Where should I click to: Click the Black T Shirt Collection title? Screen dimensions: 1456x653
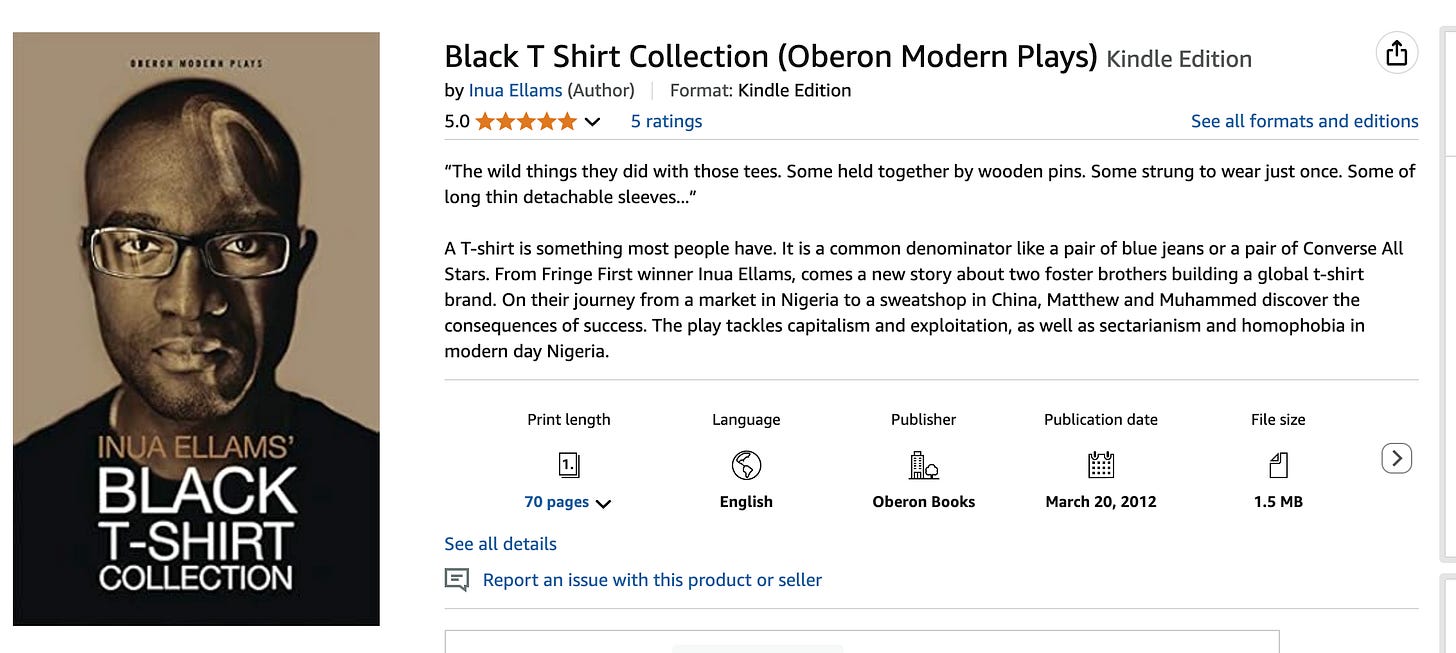coord(771,57)
